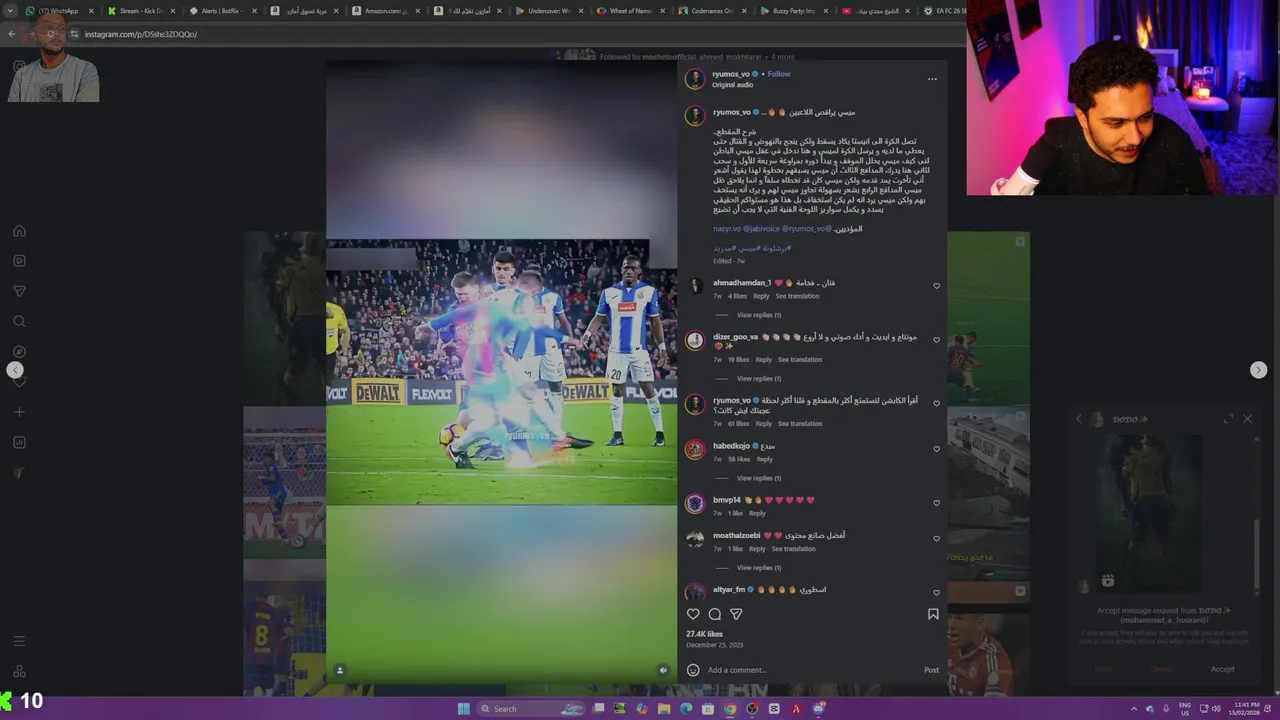This screenshot has height=720, width=1280.
Task: Reply to habedkojo's comment
Action: [764, 459]
